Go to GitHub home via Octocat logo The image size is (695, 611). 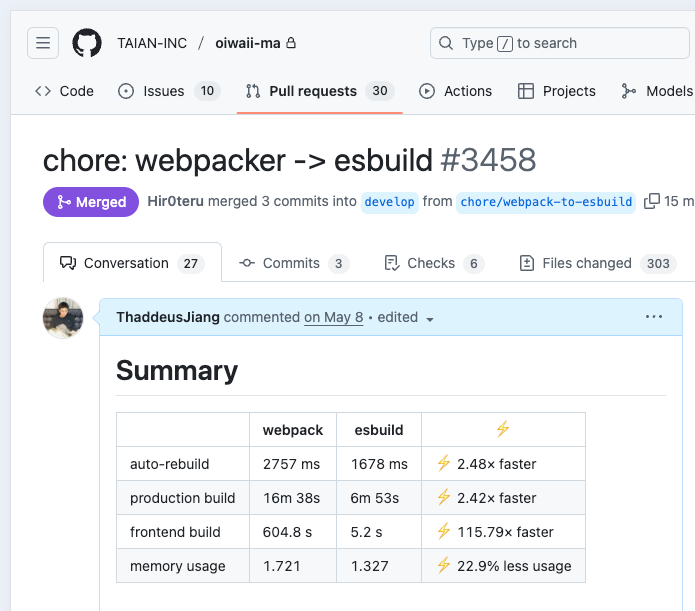(87, 43)
